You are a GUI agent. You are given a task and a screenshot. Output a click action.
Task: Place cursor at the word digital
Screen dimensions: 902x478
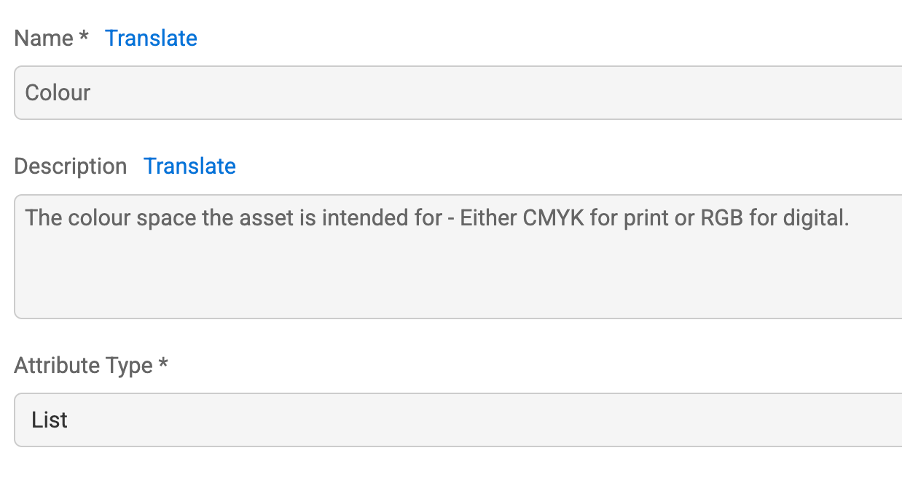point(816,217)
